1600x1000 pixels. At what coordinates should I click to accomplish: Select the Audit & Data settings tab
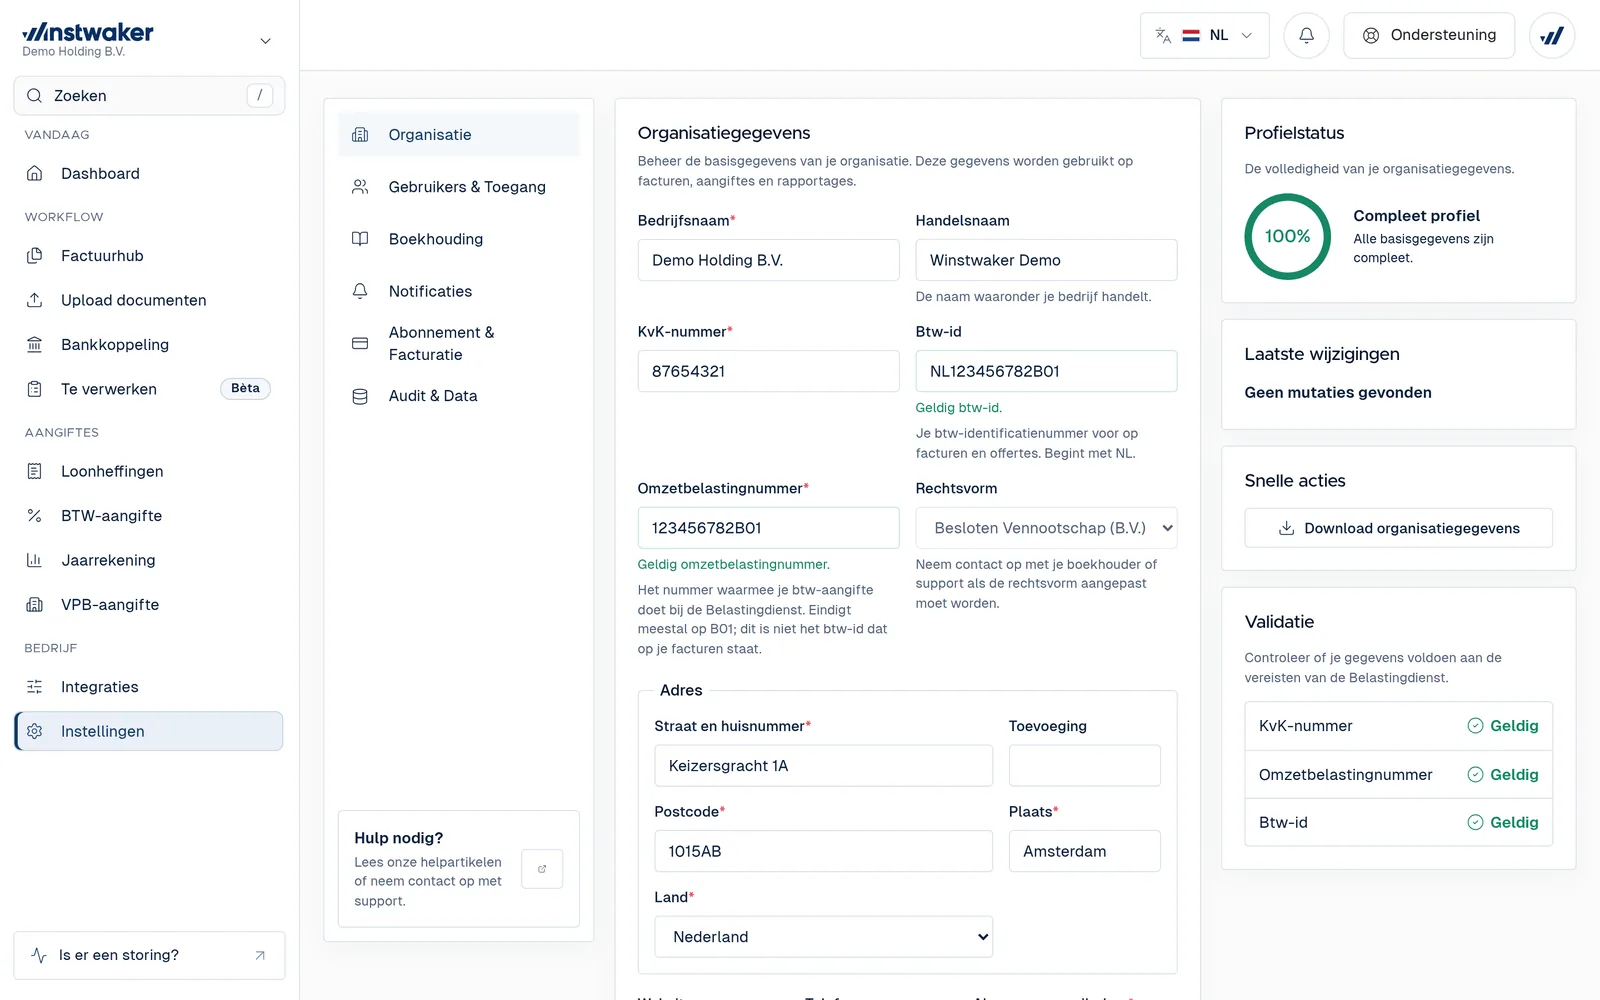coord(458,396)
